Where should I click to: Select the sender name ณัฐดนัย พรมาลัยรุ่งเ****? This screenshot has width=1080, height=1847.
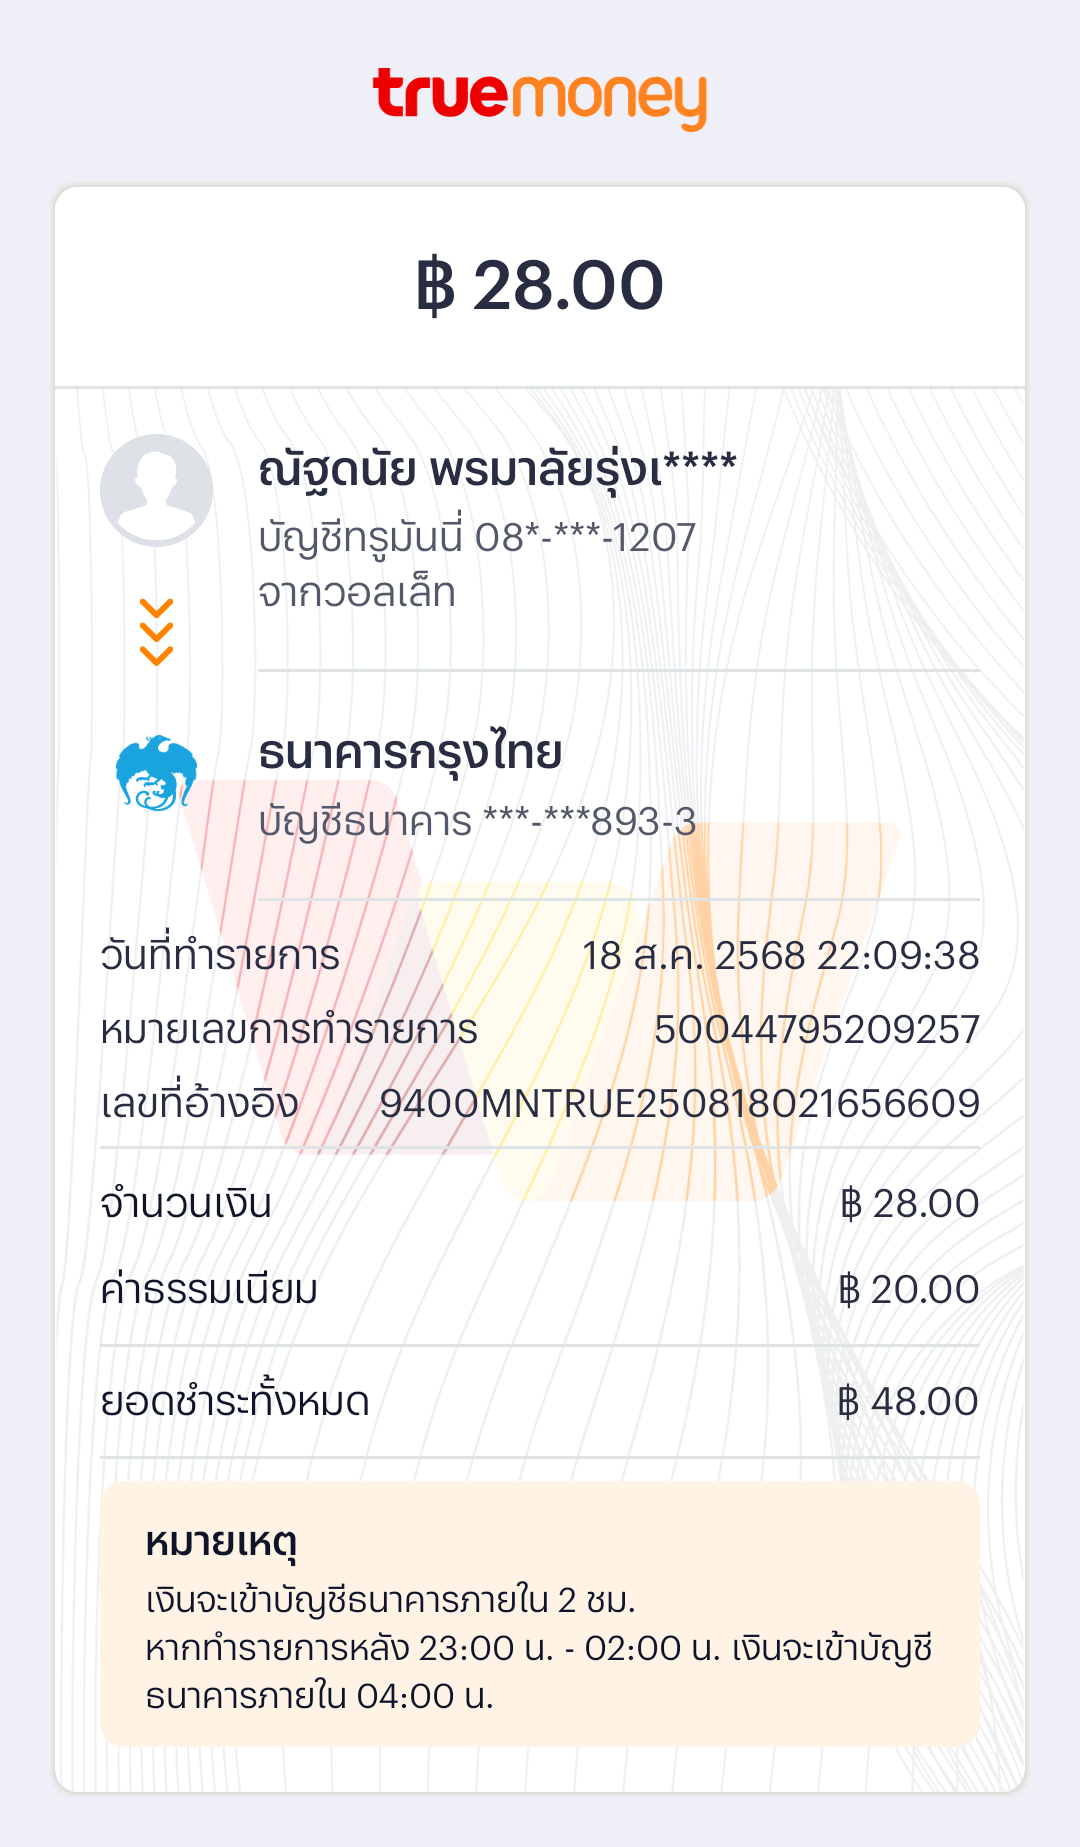[x=497, y=469]
